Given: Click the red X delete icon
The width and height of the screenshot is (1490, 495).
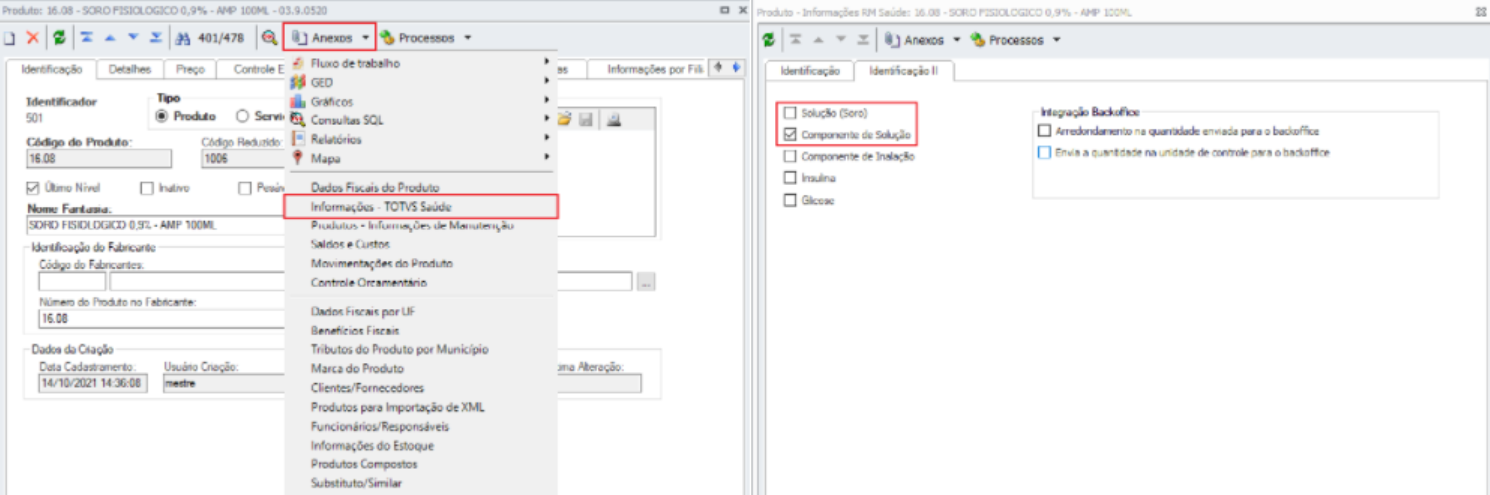Looking at the screenshot, I should tap(32, 38).
